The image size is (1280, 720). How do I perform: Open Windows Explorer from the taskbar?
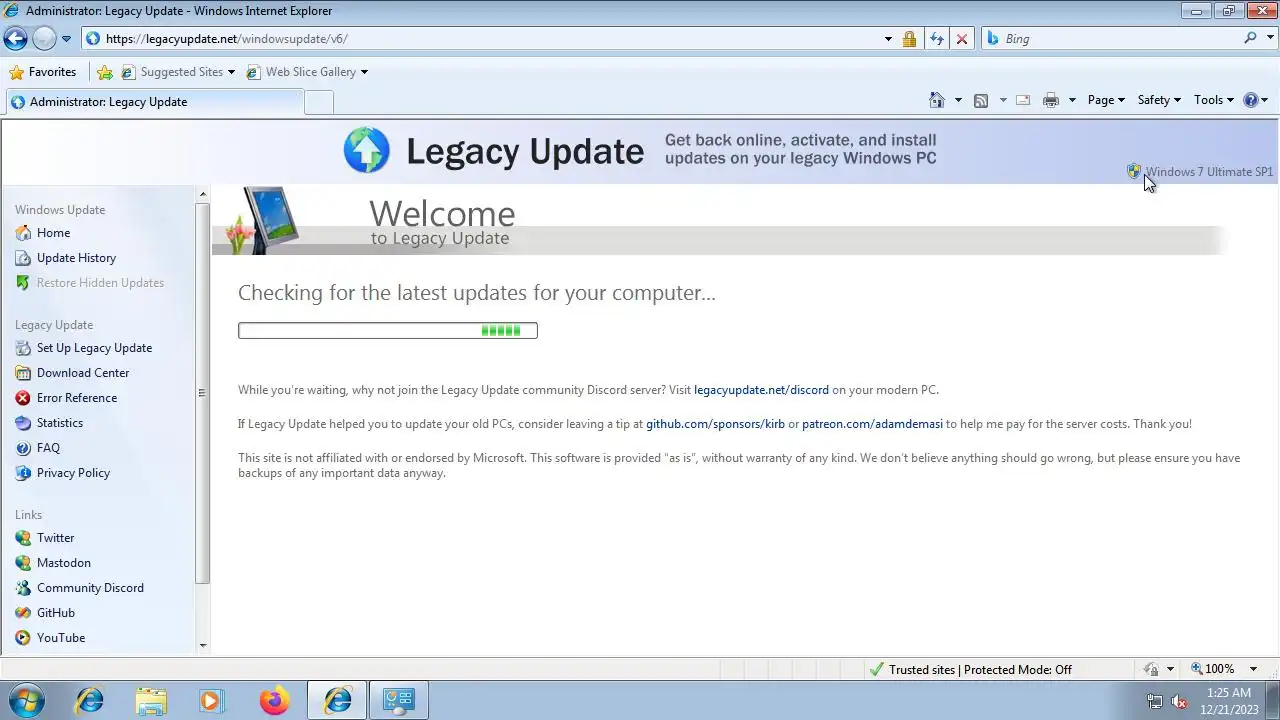point(150,701)
